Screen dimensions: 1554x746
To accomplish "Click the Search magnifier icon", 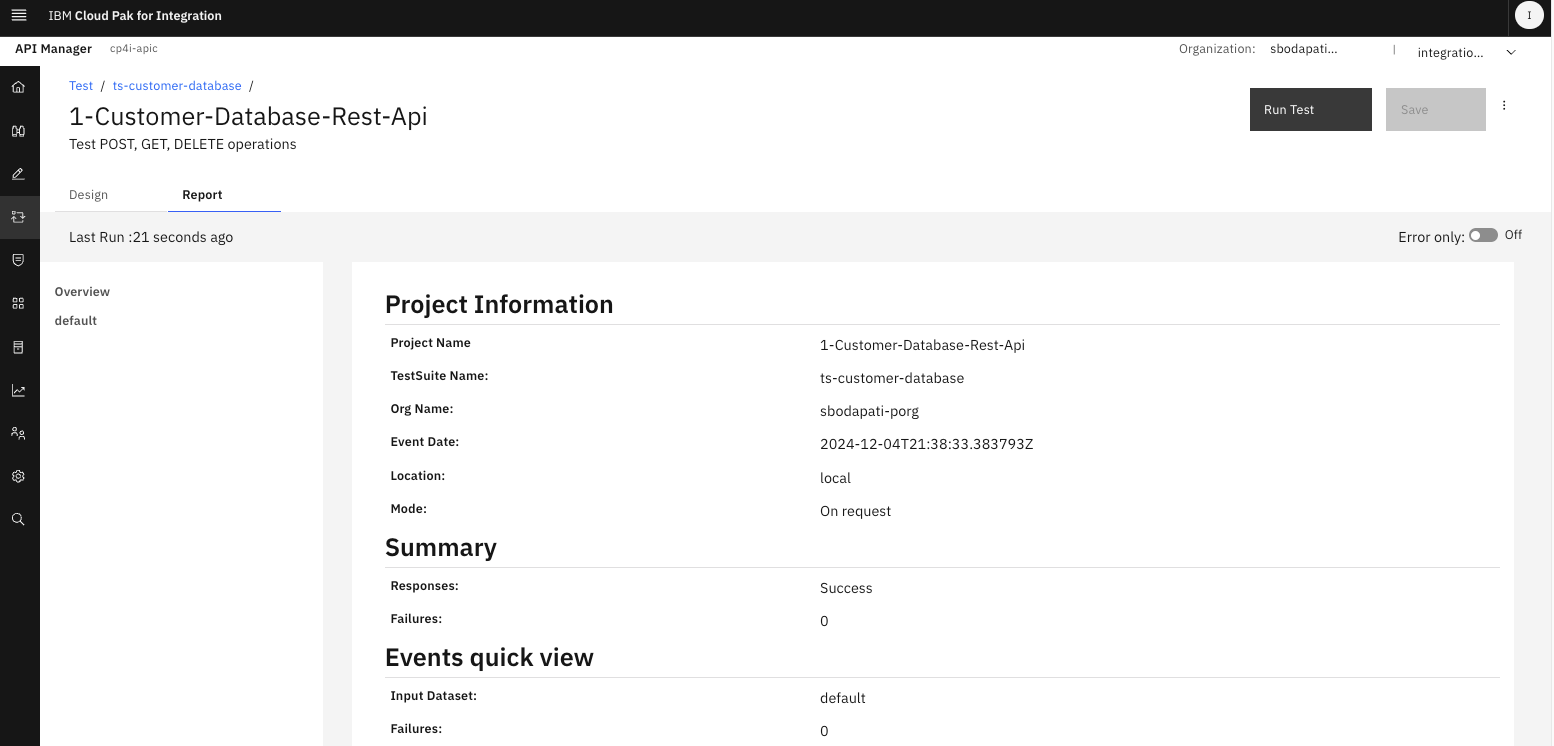I will pyautogui.click(x=18, y=520).
